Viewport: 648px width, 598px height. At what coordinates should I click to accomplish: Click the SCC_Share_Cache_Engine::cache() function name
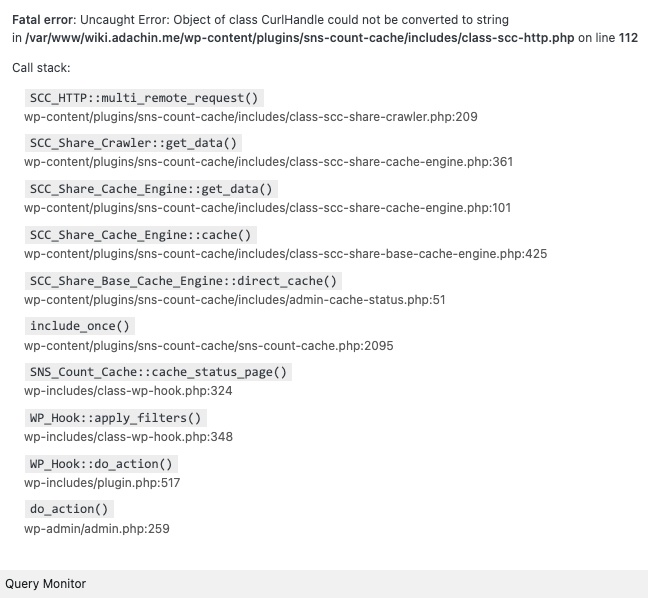(141, 235)
